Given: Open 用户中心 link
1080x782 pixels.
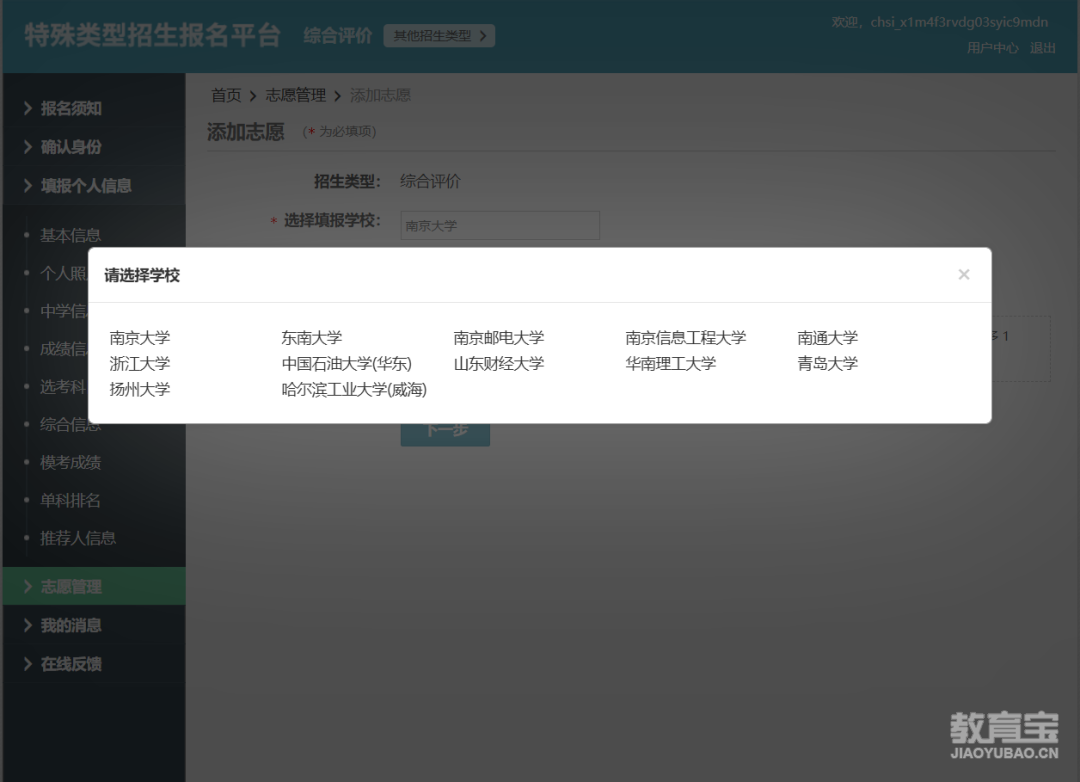Looking at the screenshot, I should [992, 48].
